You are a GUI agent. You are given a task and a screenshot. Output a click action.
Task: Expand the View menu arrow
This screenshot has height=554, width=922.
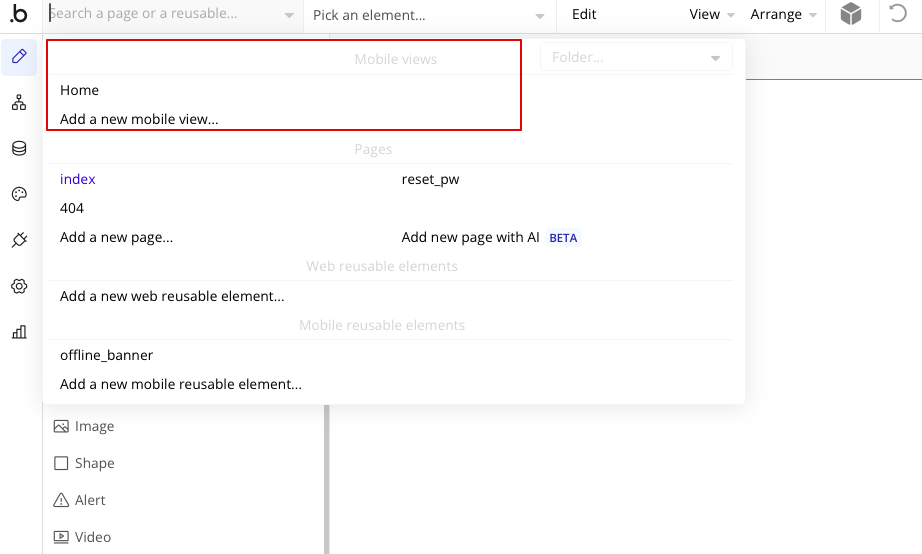tap(731, 15)
